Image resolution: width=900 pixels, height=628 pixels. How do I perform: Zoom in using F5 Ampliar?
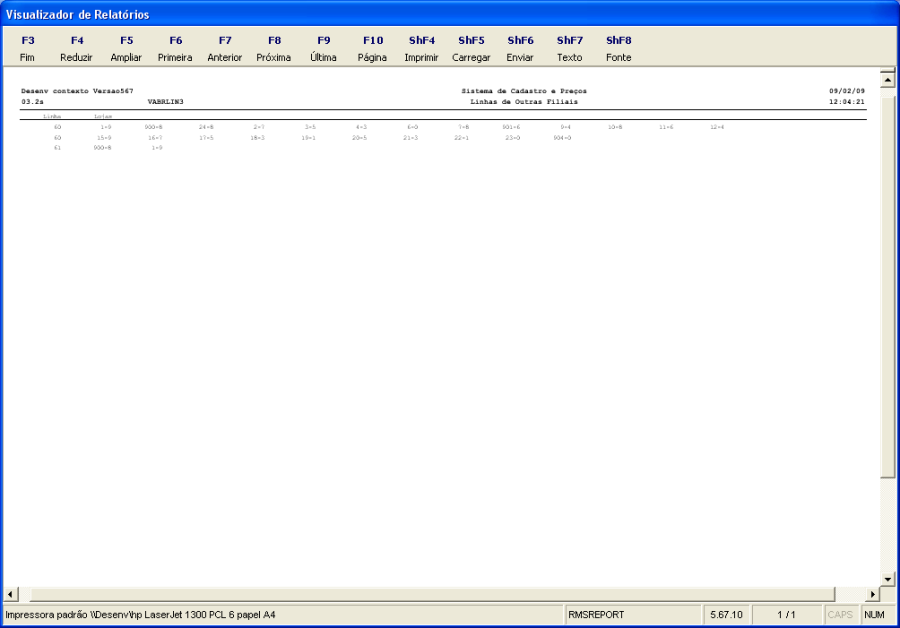click(126, 48)
